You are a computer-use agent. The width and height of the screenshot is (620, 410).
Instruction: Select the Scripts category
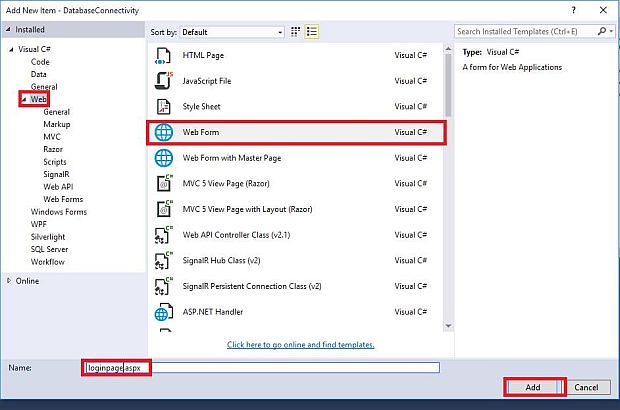coord(55,162)
